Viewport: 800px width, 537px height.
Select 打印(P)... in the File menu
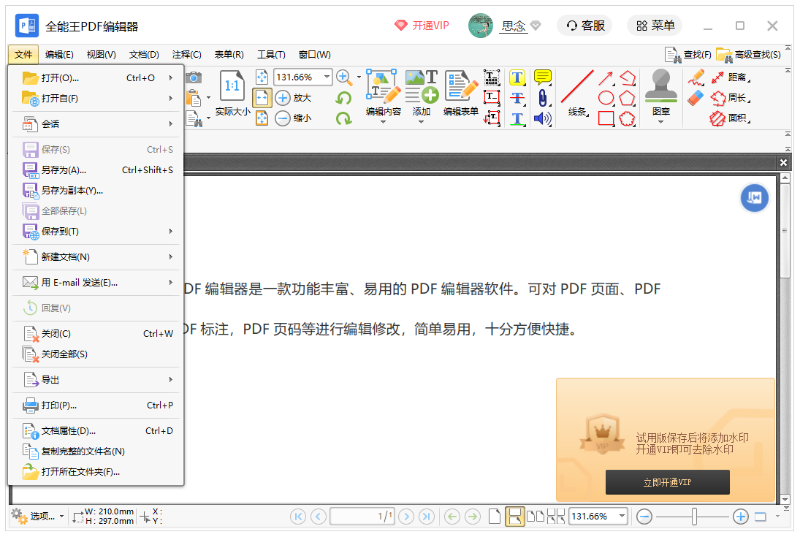click(x=96, y=405)
